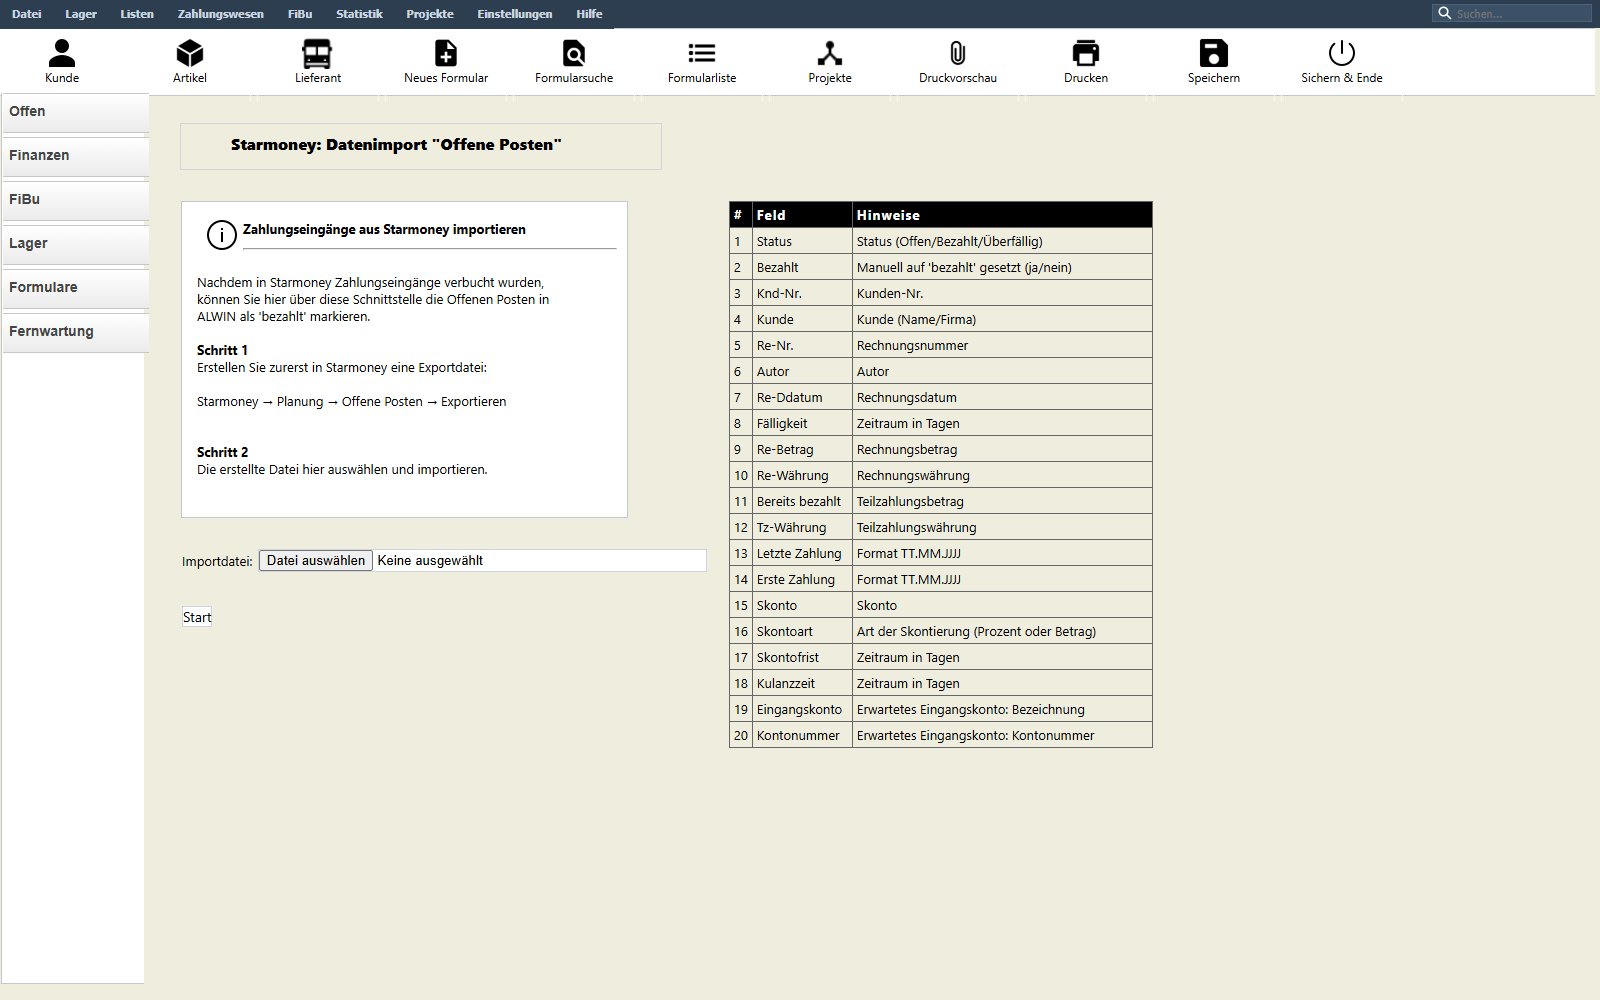
Task: Select the 'Kontonummer' field cell
Action: point(802,735)
